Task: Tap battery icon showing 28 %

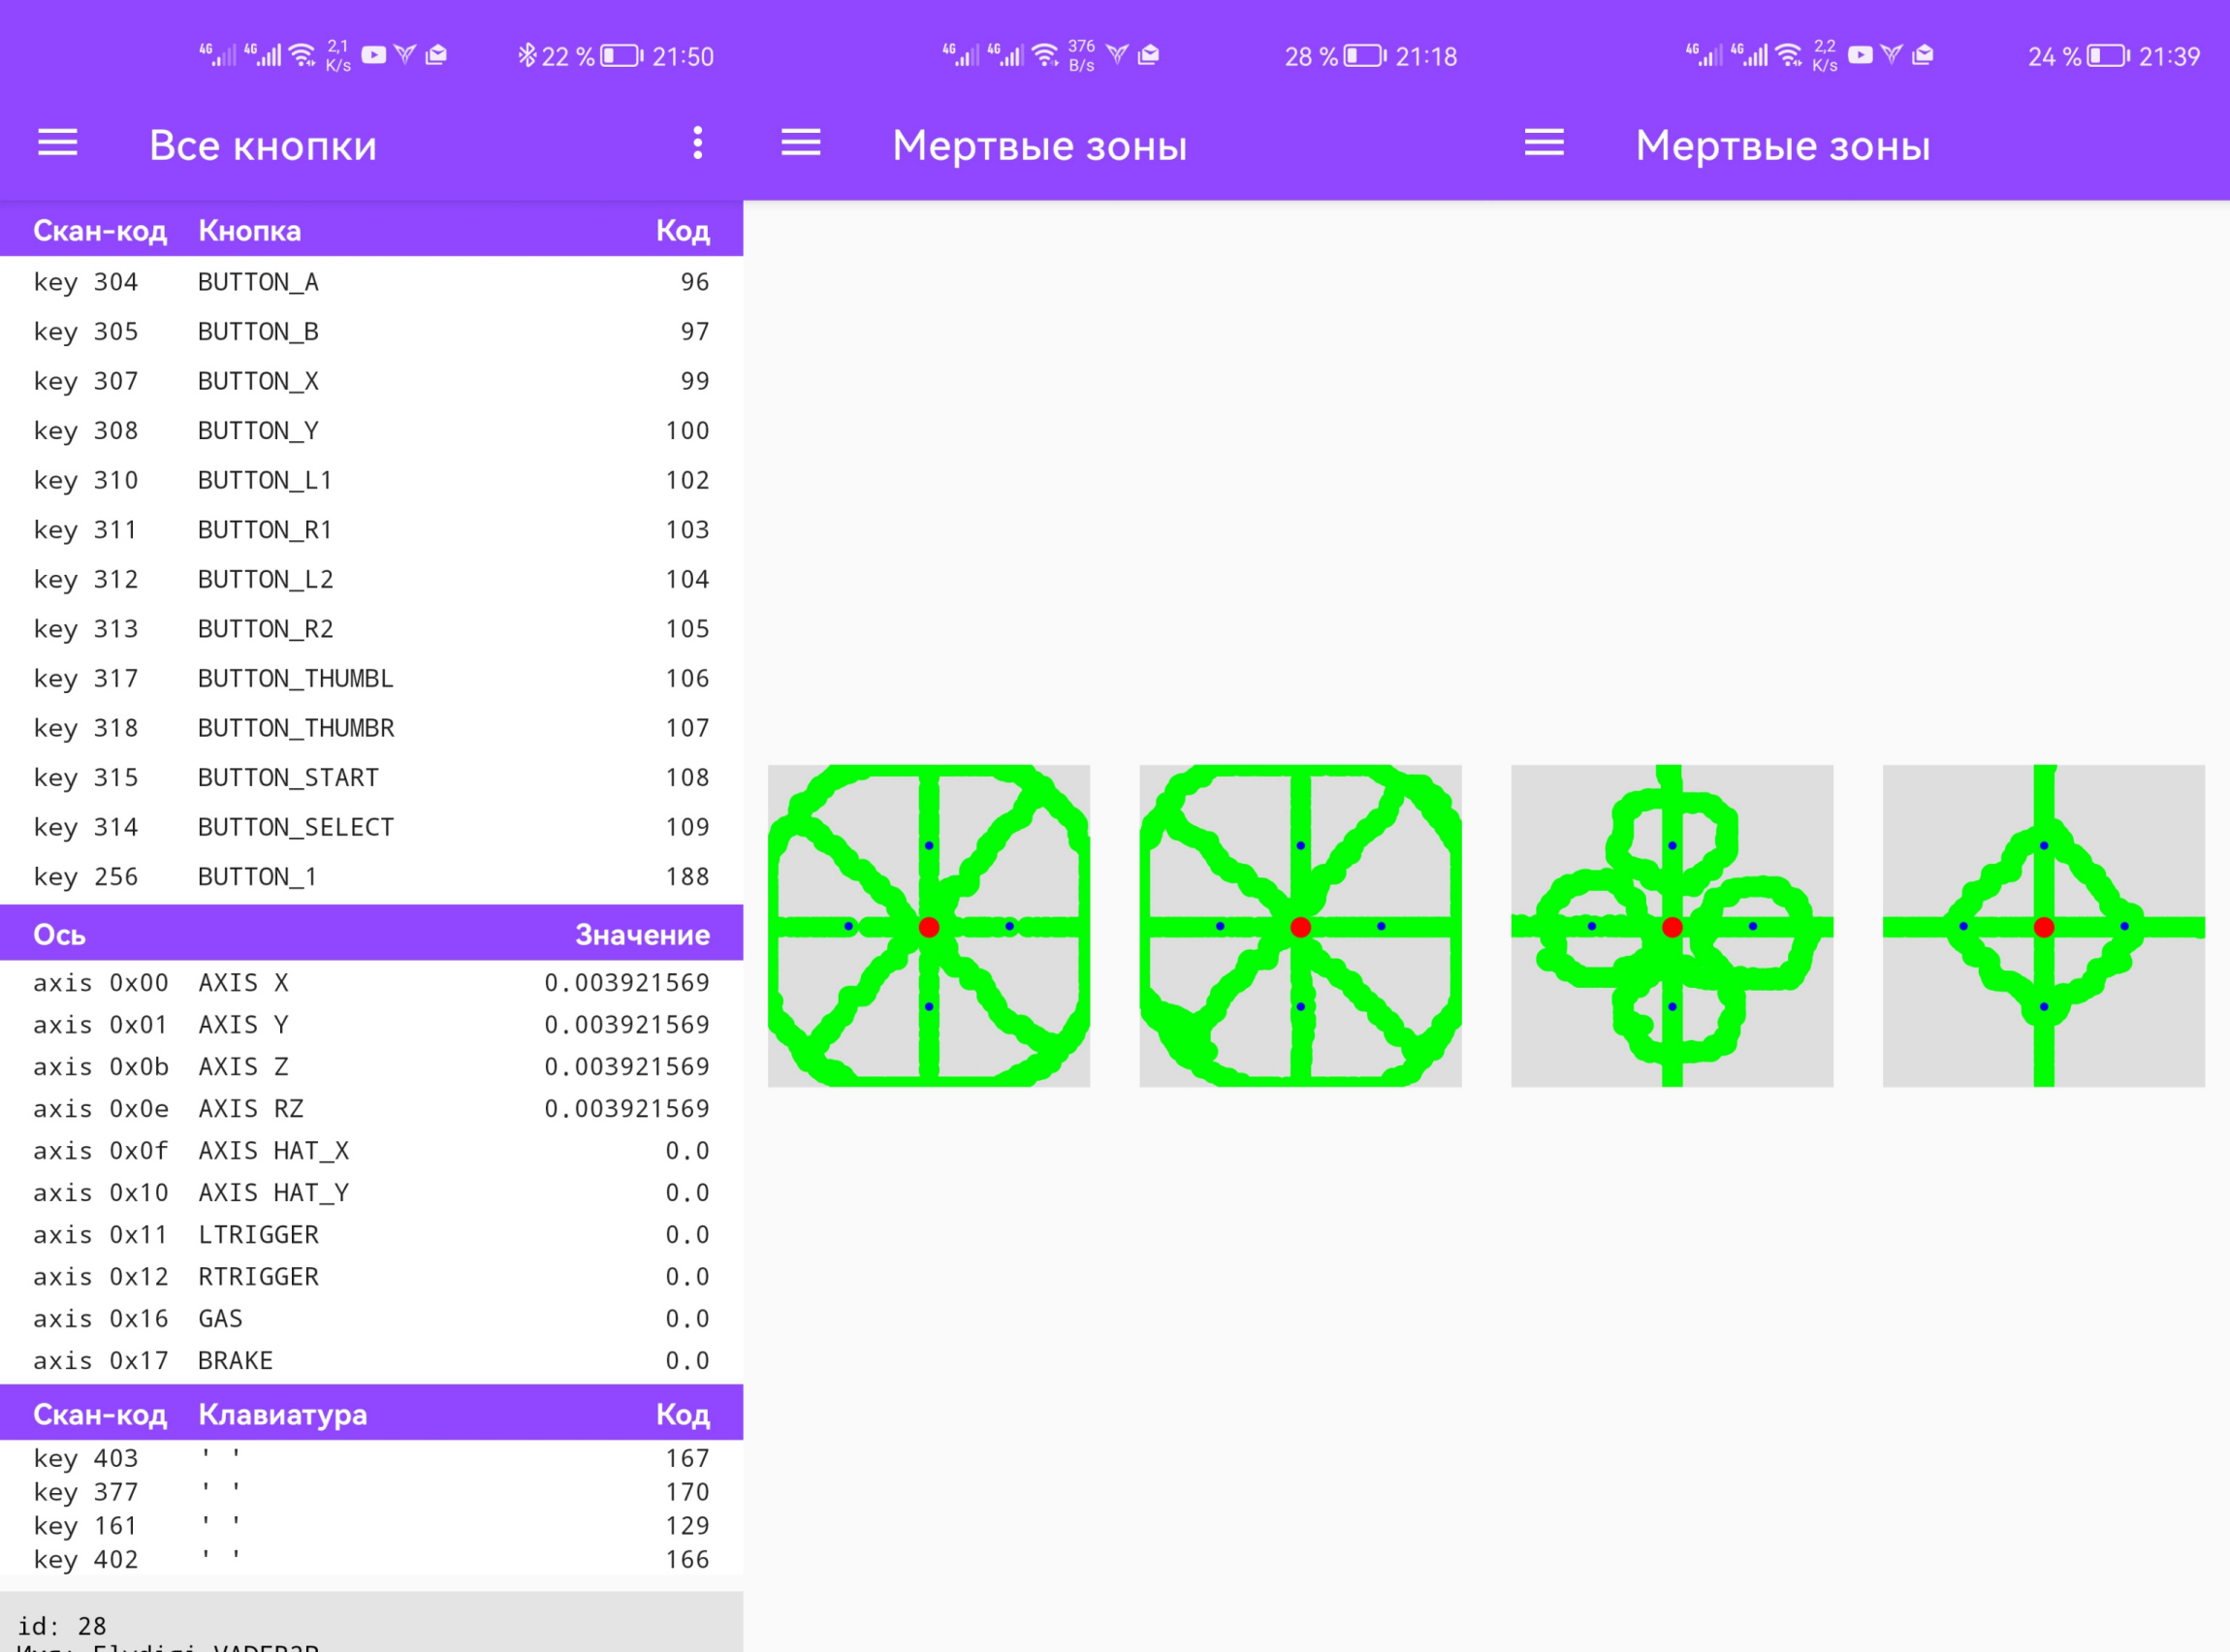Action: tap(1364, 56)
